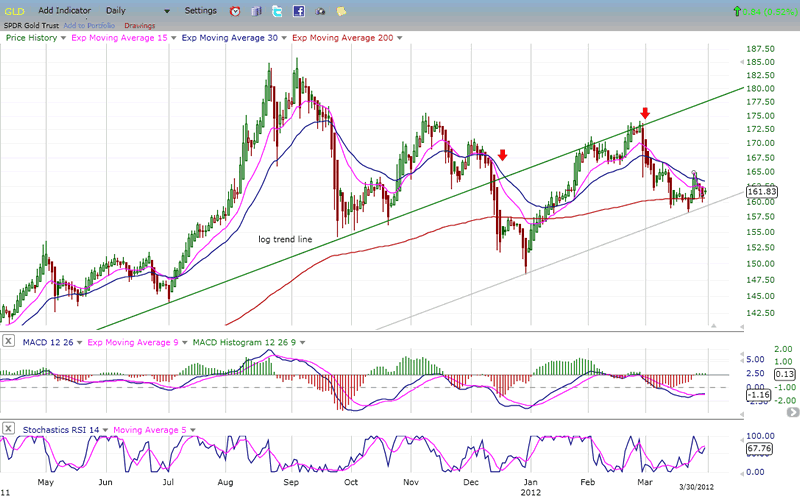Click the 67.76 Stochastics value label
Image resolution: width=800 pixels, height=497 pixels.
pos(759,449)
